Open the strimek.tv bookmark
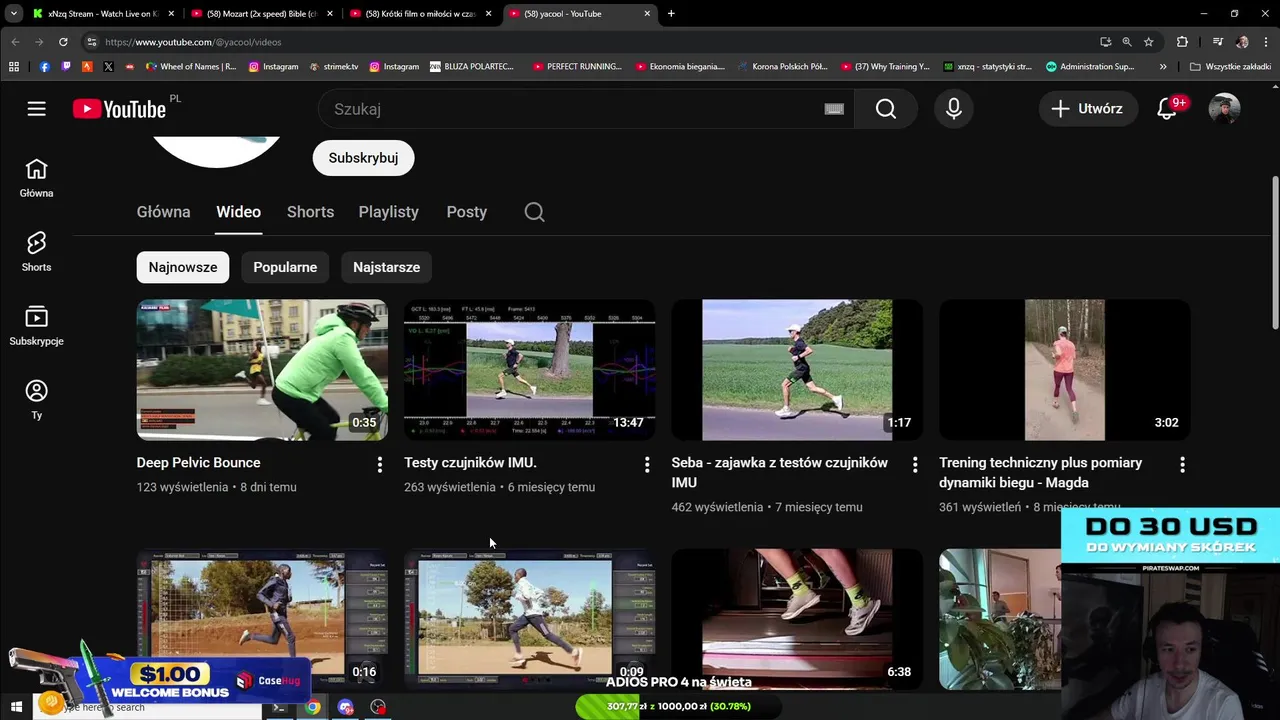 334,67
